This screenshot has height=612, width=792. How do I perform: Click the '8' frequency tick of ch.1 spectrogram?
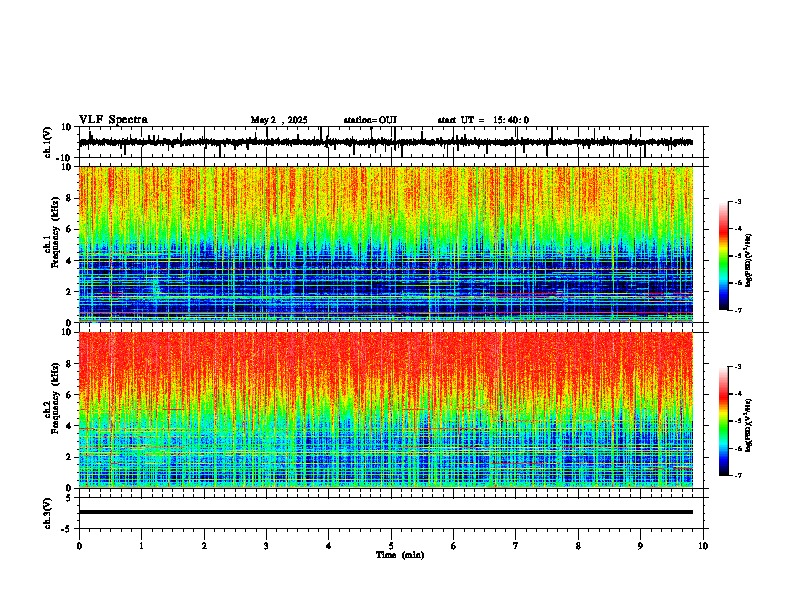69,198
